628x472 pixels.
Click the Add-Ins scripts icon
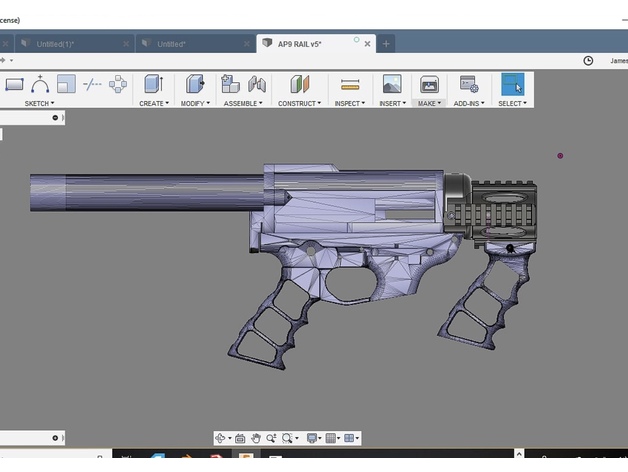point(468,85)
